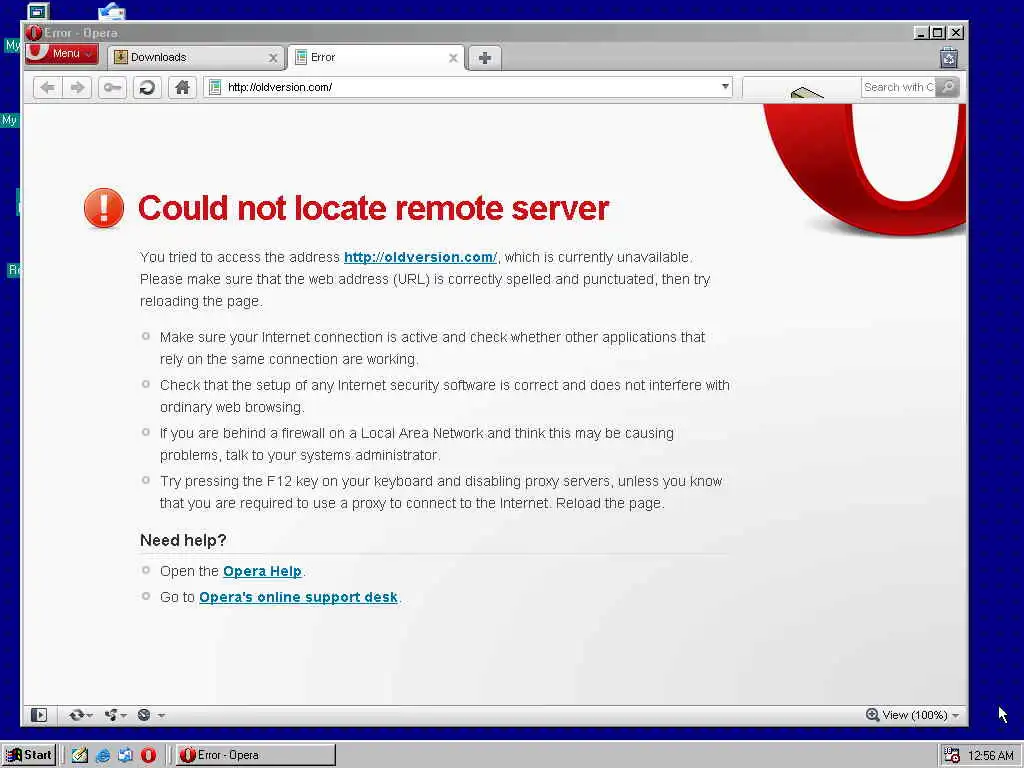Click the desktop icon above the Opera window's left edge
Image resolution: width=1024 pixels, height=768 pixels.
39,11
